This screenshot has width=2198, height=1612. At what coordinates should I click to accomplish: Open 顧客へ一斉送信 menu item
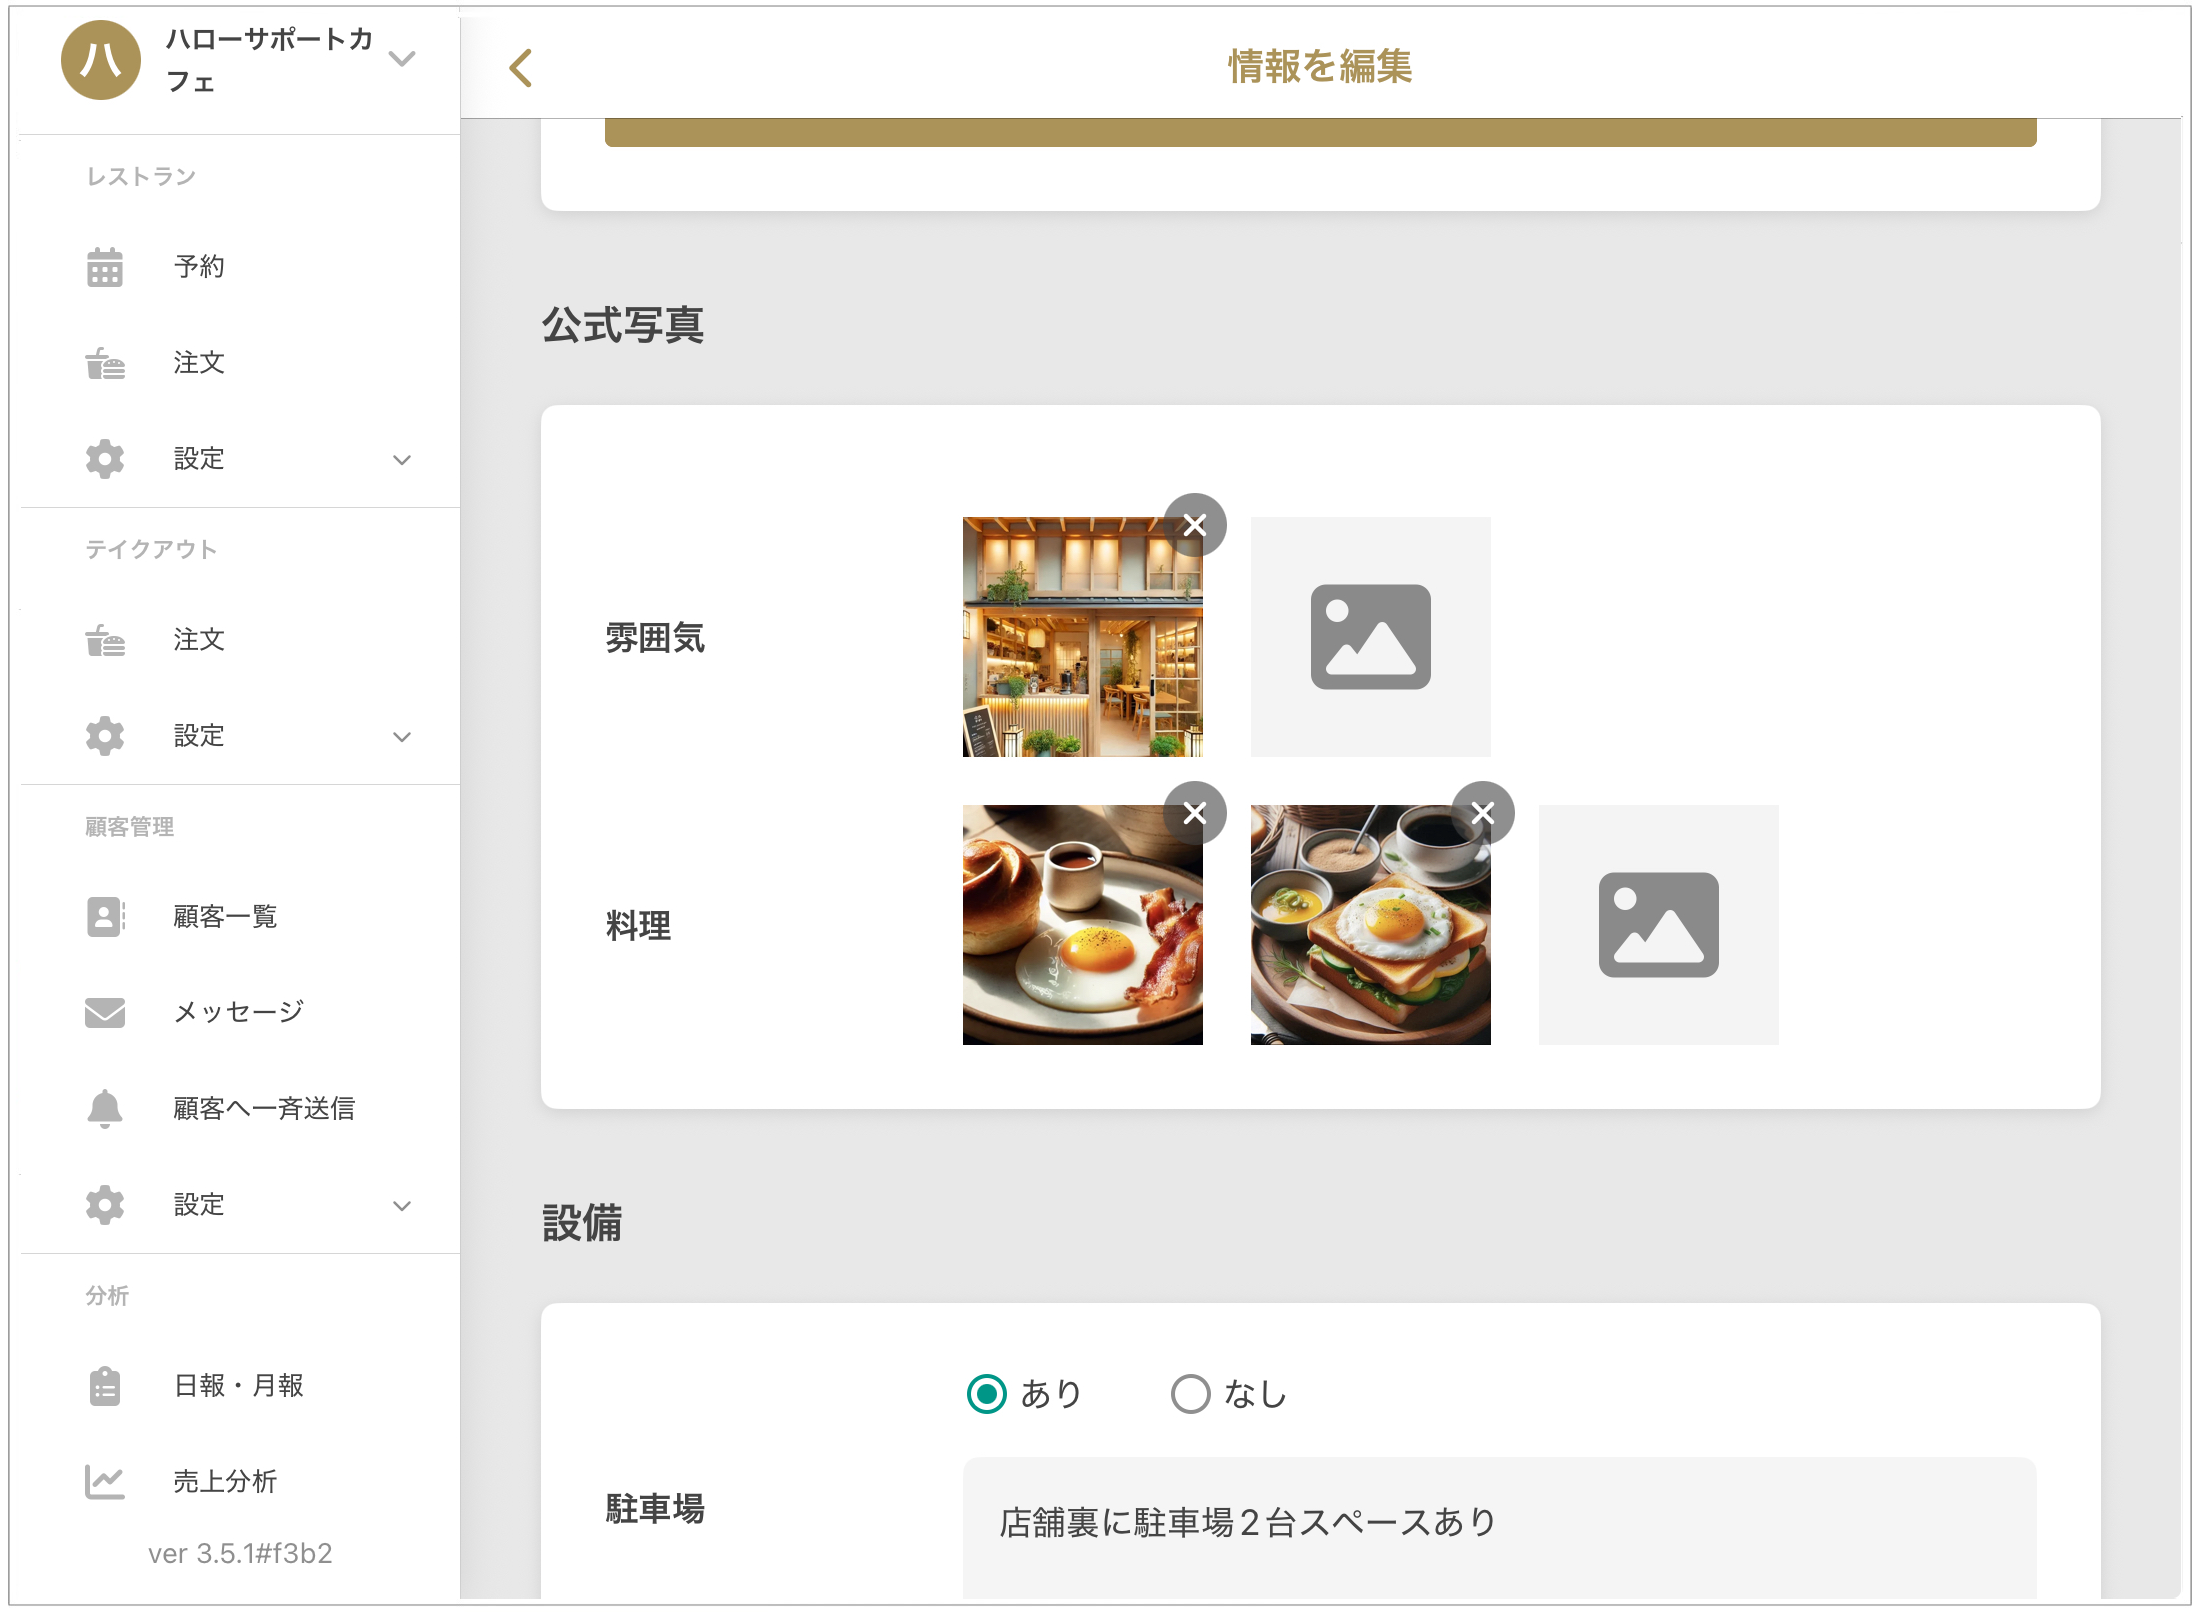[x=264, y=1108]
